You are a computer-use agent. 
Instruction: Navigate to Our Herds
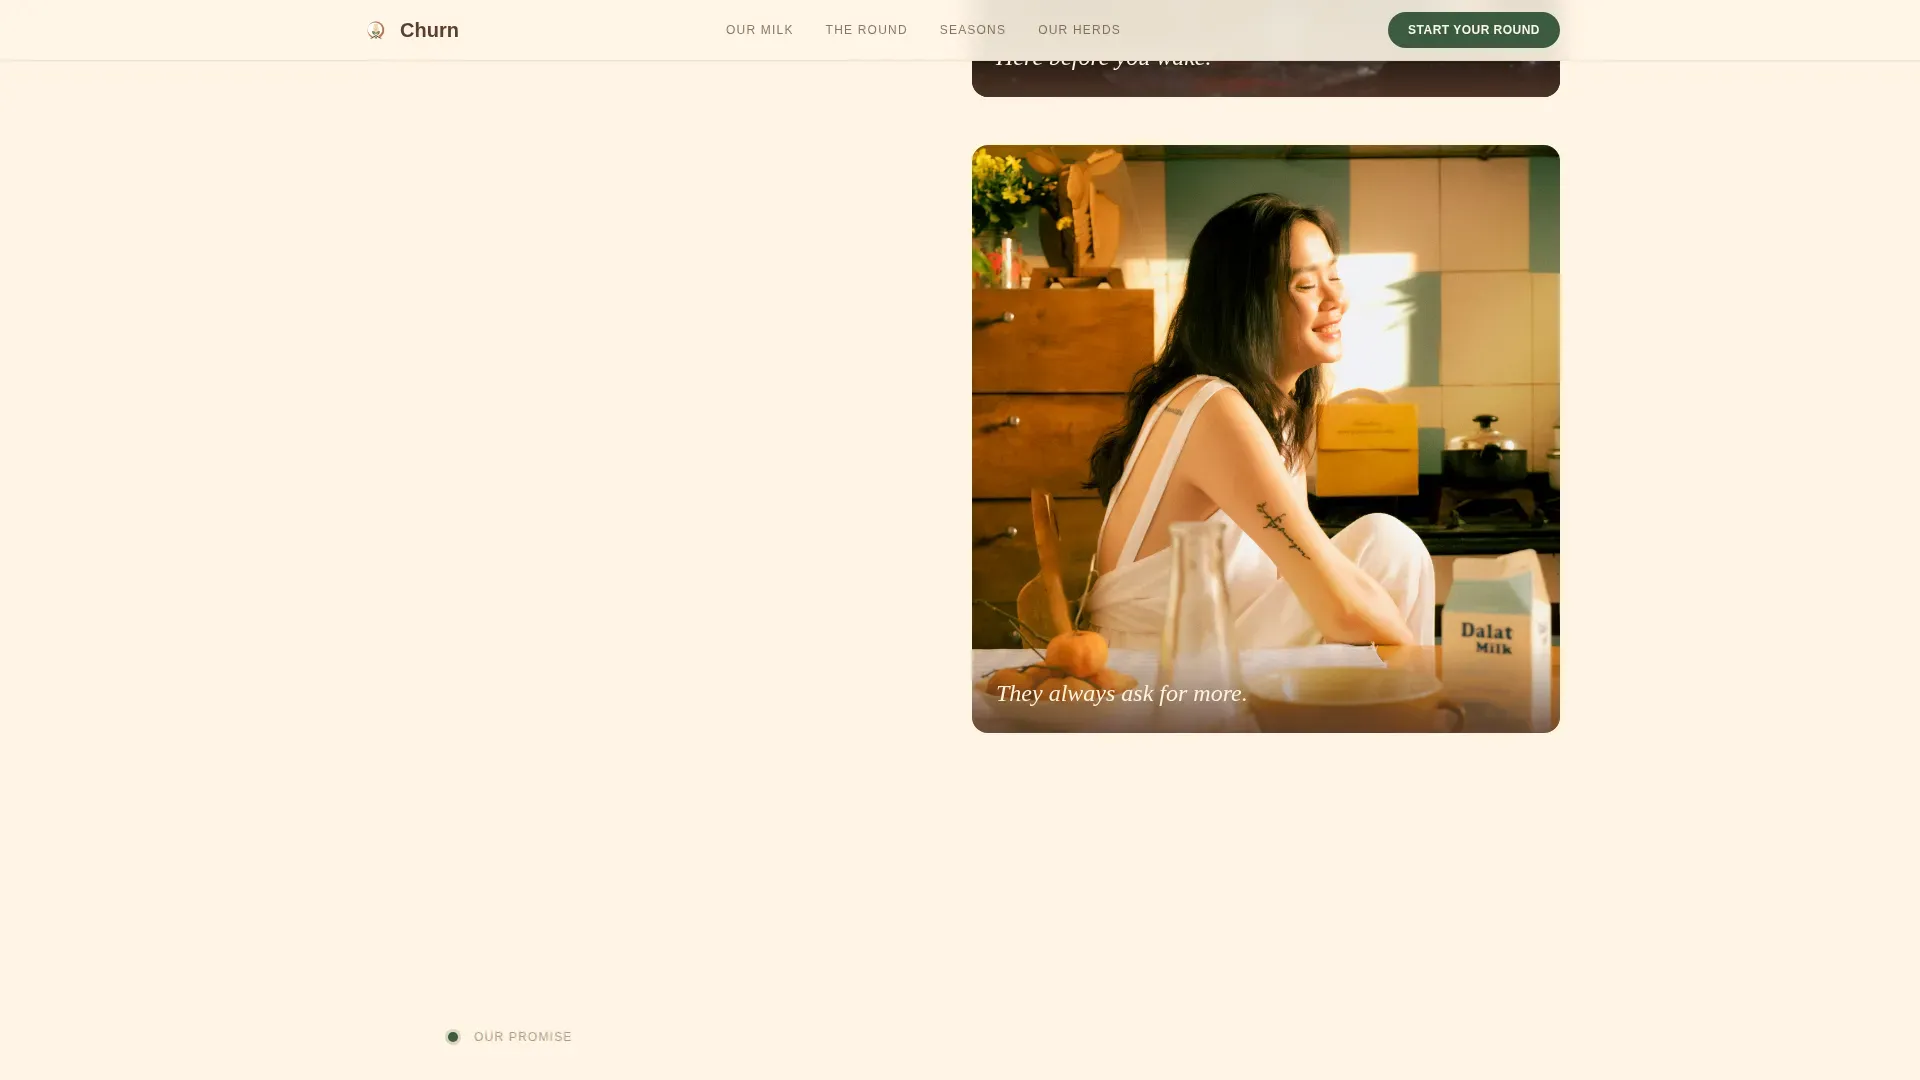(x=1079, y=30)
